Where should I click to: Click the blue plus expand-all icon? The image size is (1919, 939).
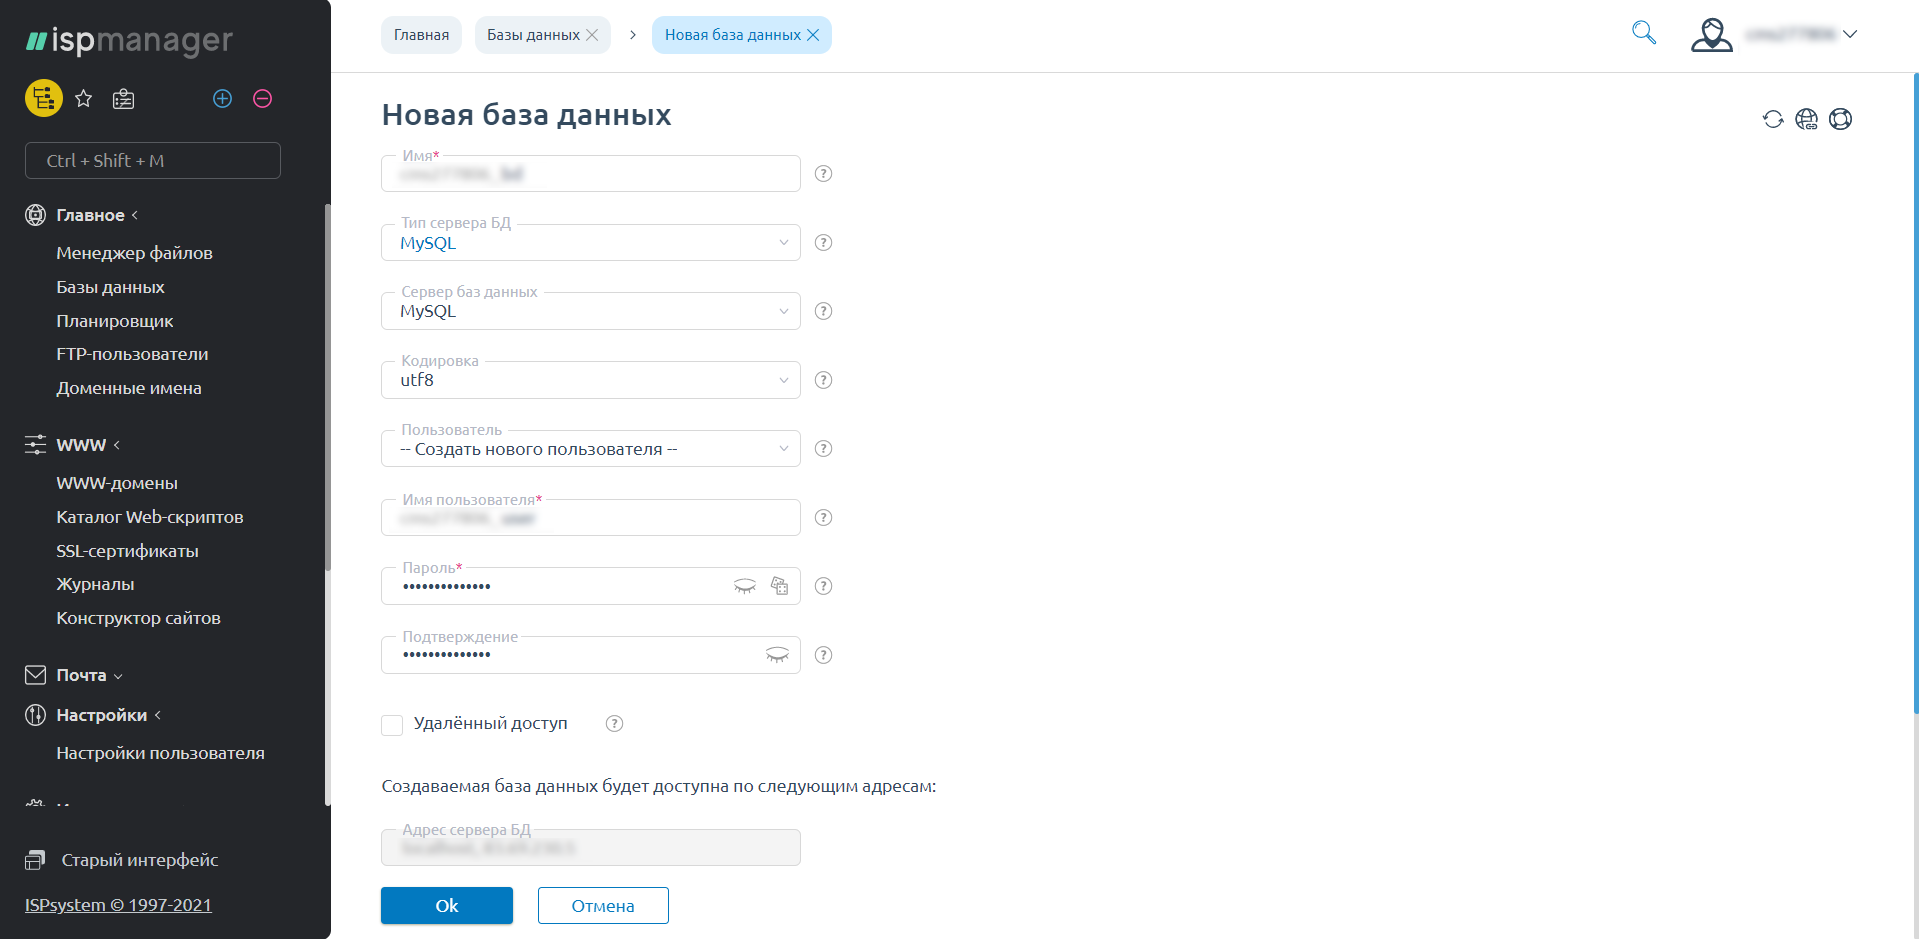tap(222, 98)
